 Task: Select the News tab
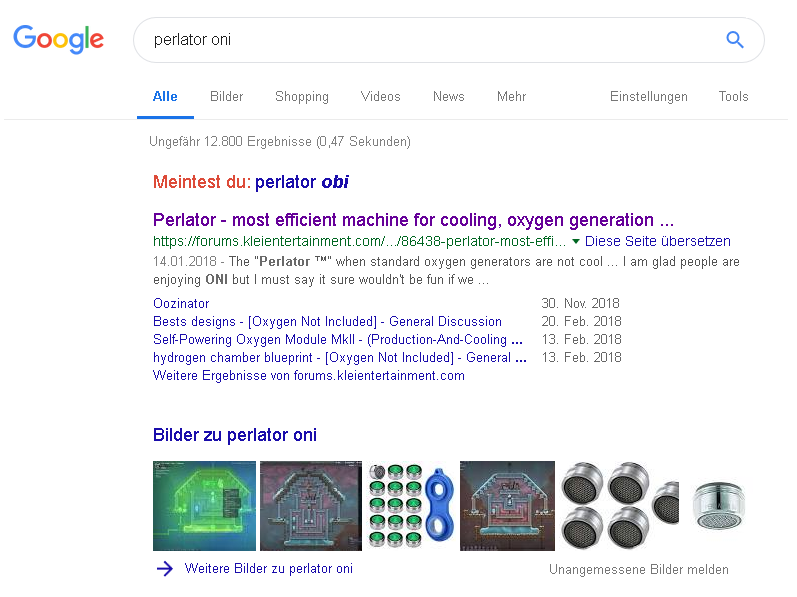click(x=448, y=97)
